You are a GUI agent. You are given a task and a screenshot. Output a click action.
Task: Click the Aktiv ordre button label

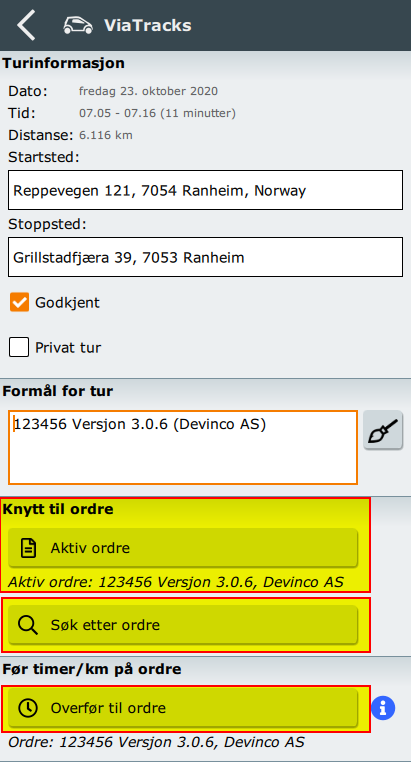click(x=90, y=548)
